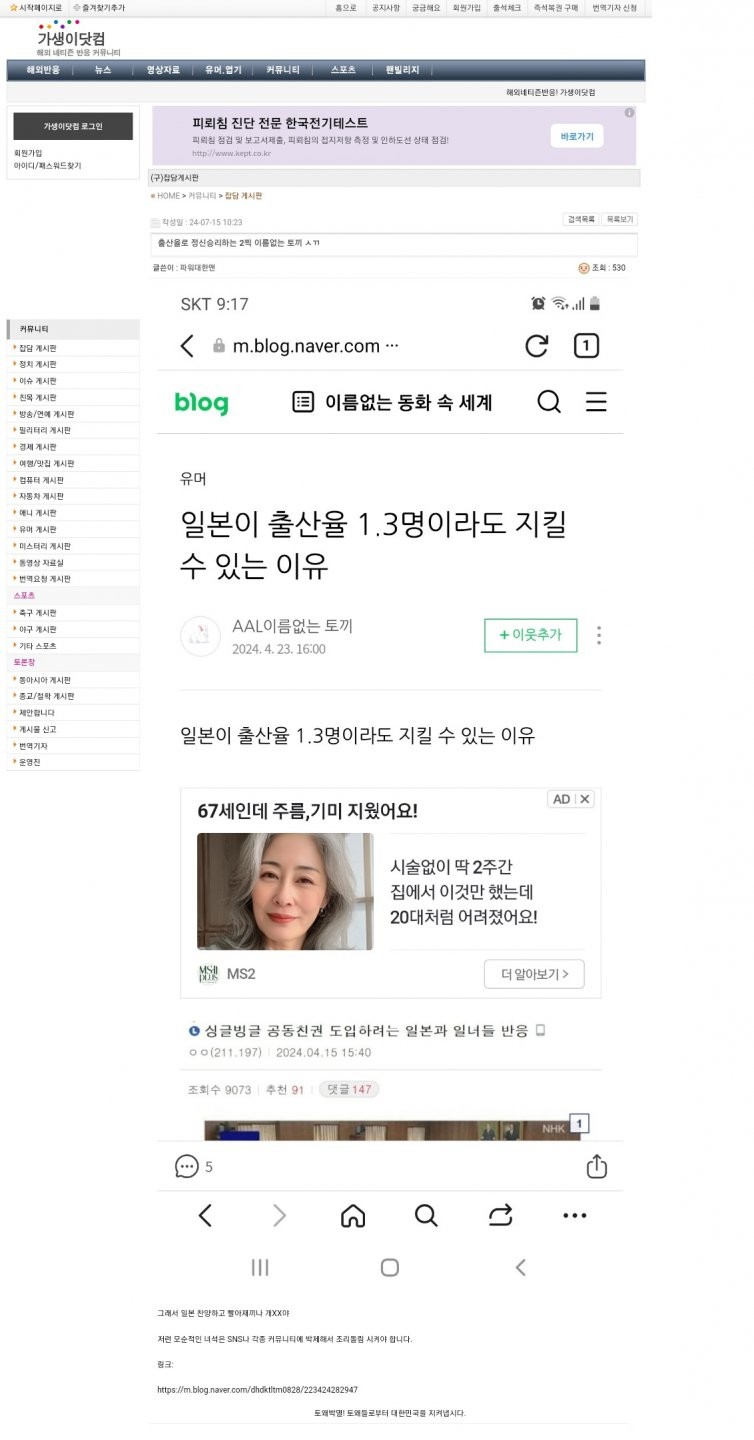
Task: Open the naver blog URL link
Action: point(257,1390)
